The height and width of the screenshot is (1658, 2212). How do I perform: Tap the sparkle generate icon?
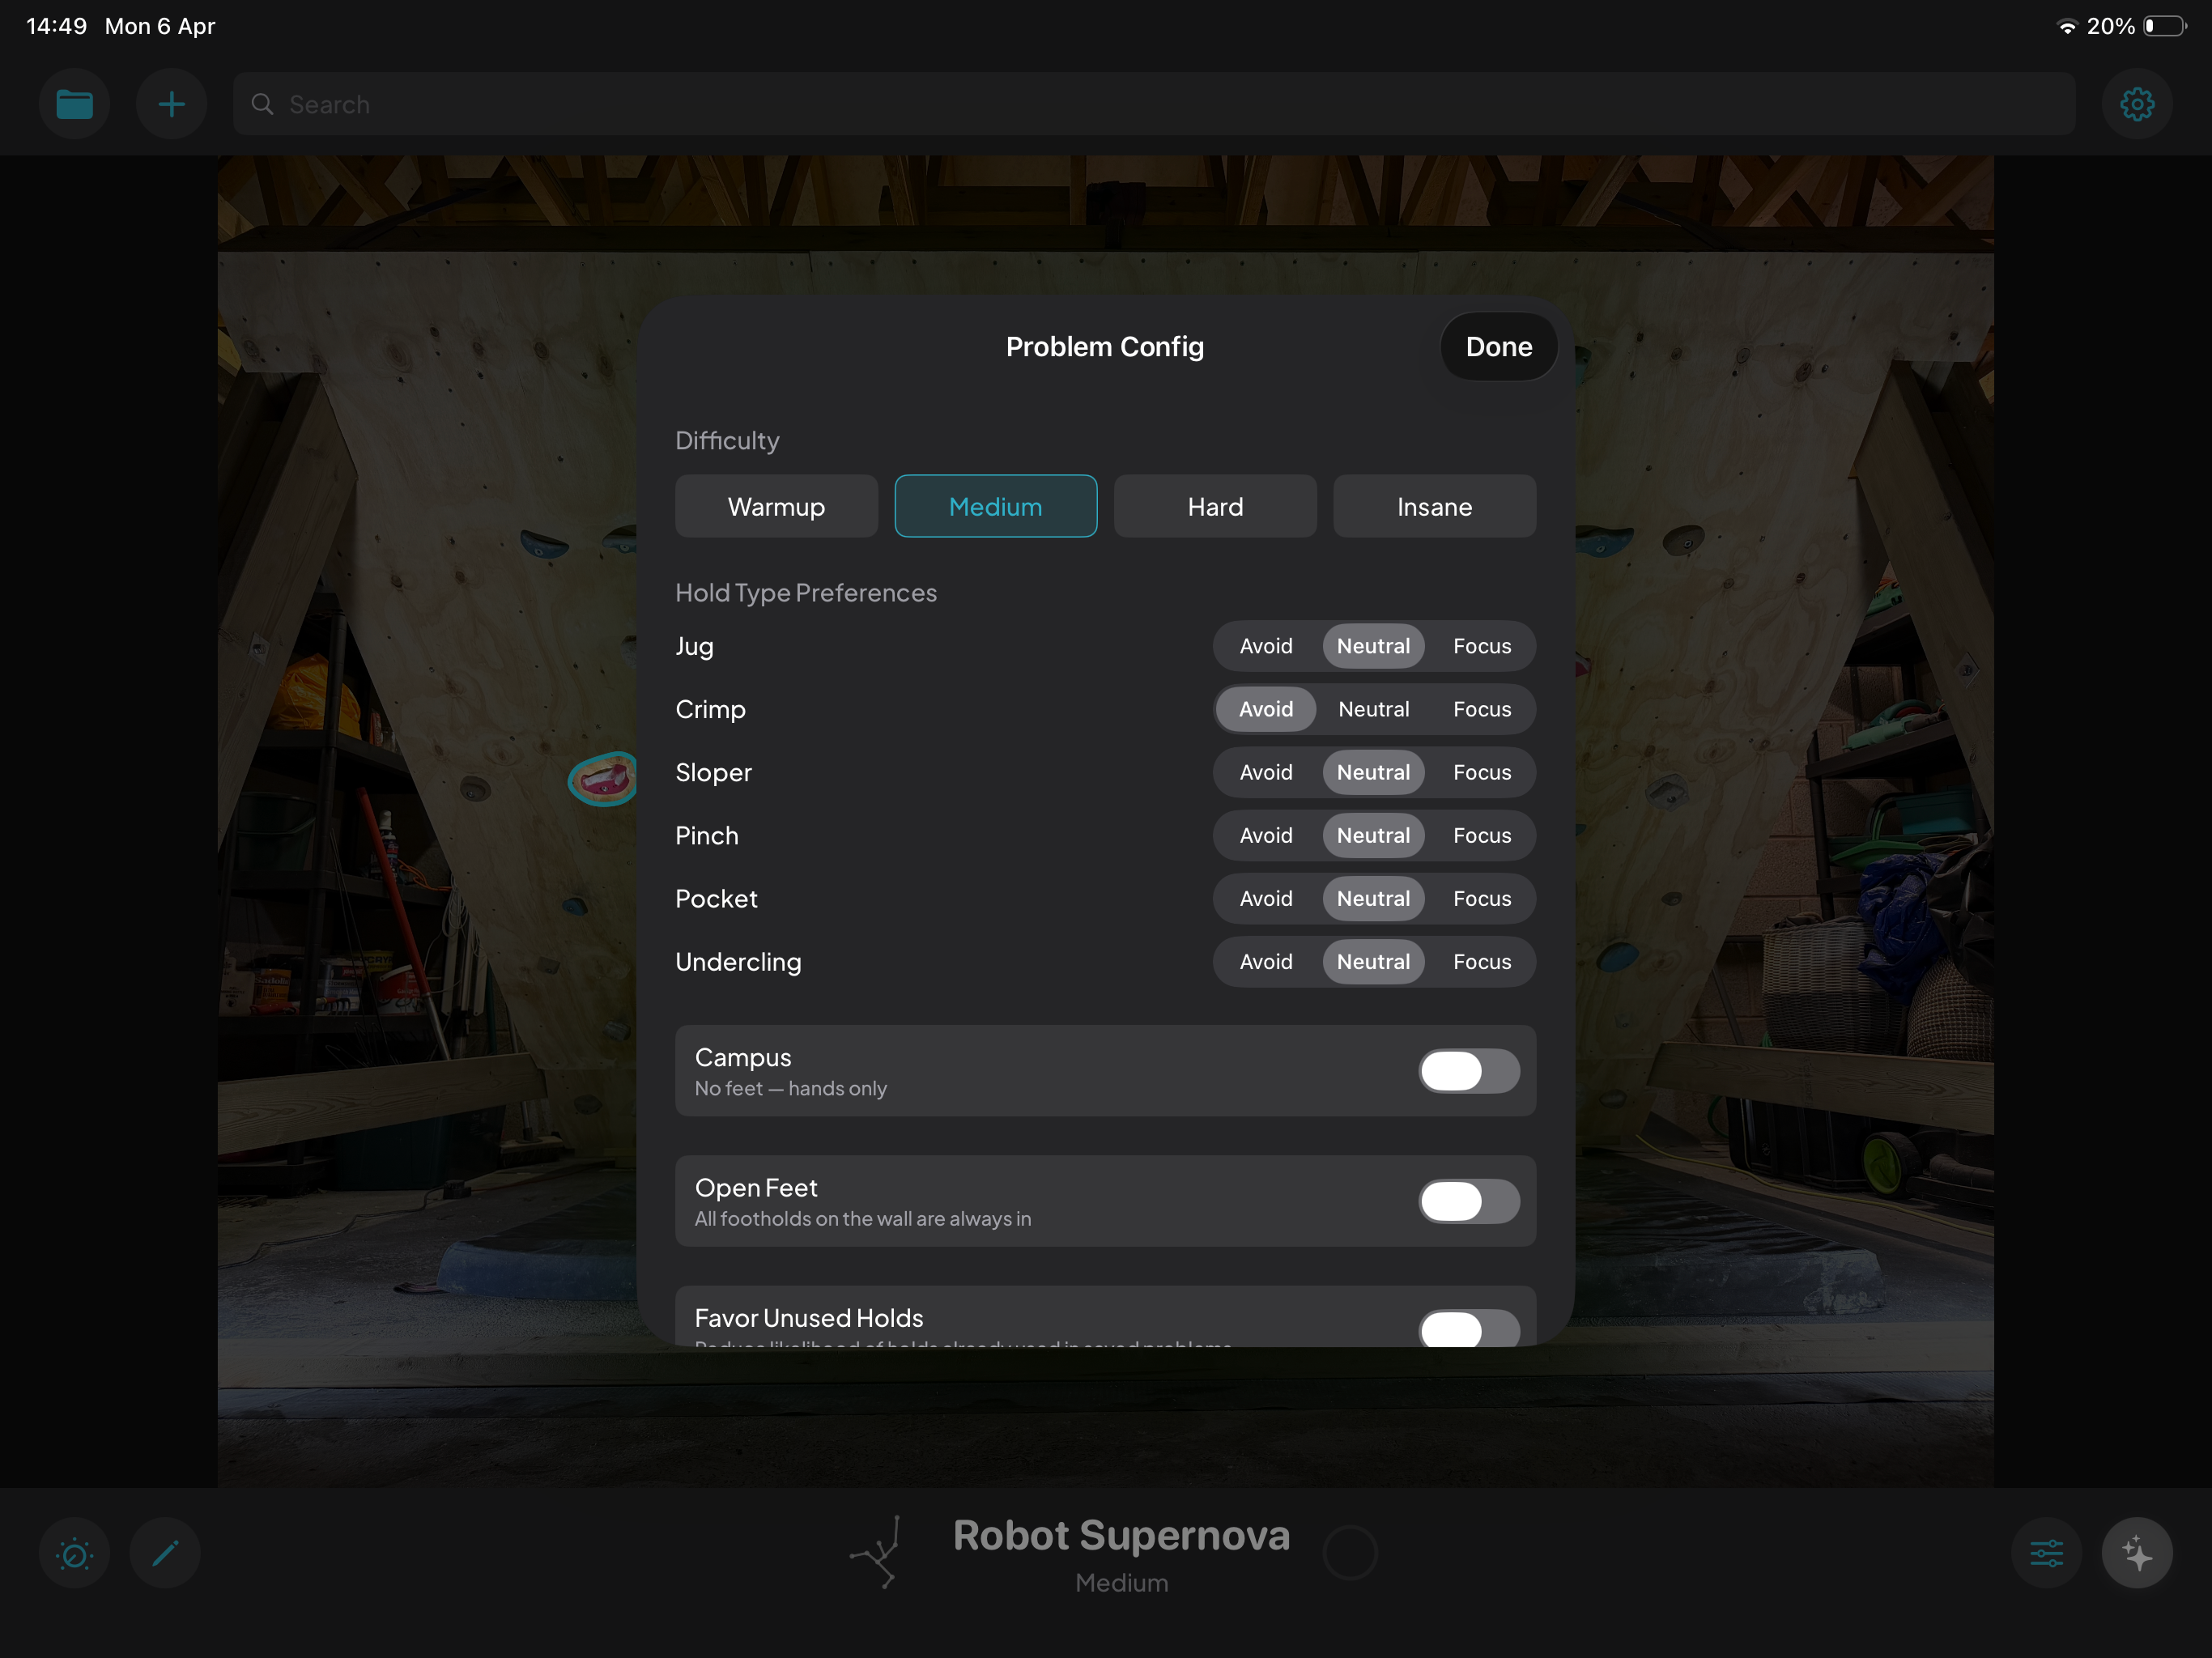(2137, 1553)
